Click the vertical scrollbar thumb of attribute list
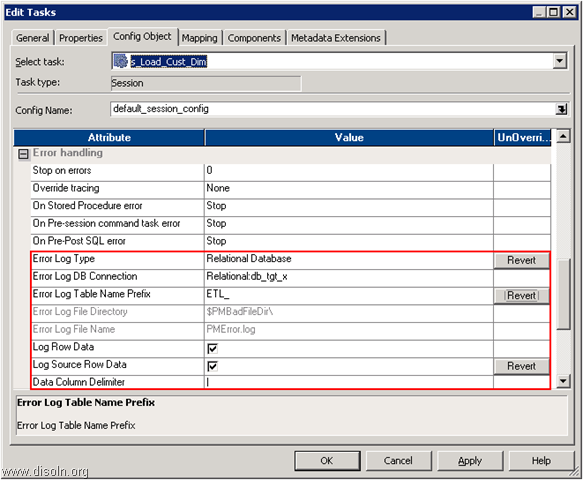Screen dimensions: 583x480 [563, 294]
